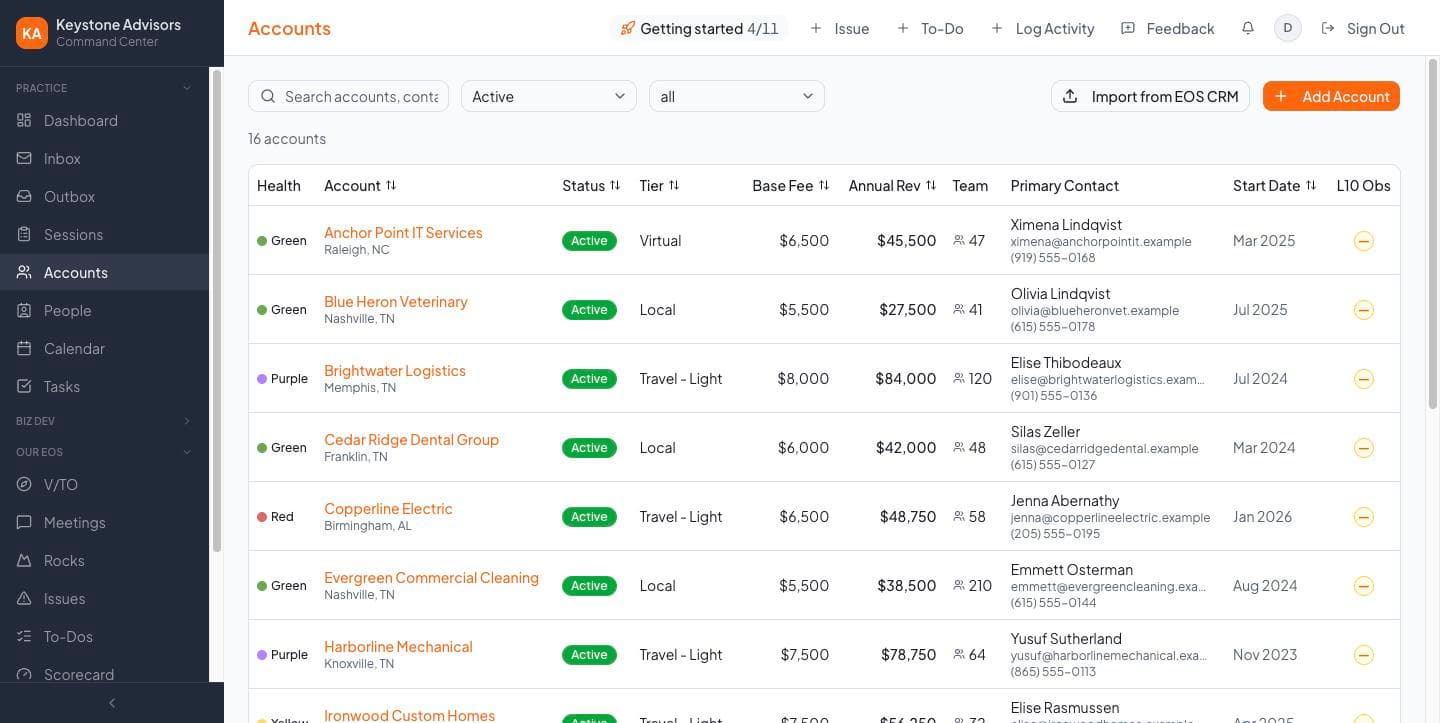Click the To-Dos list icon

tap(24, 637)
